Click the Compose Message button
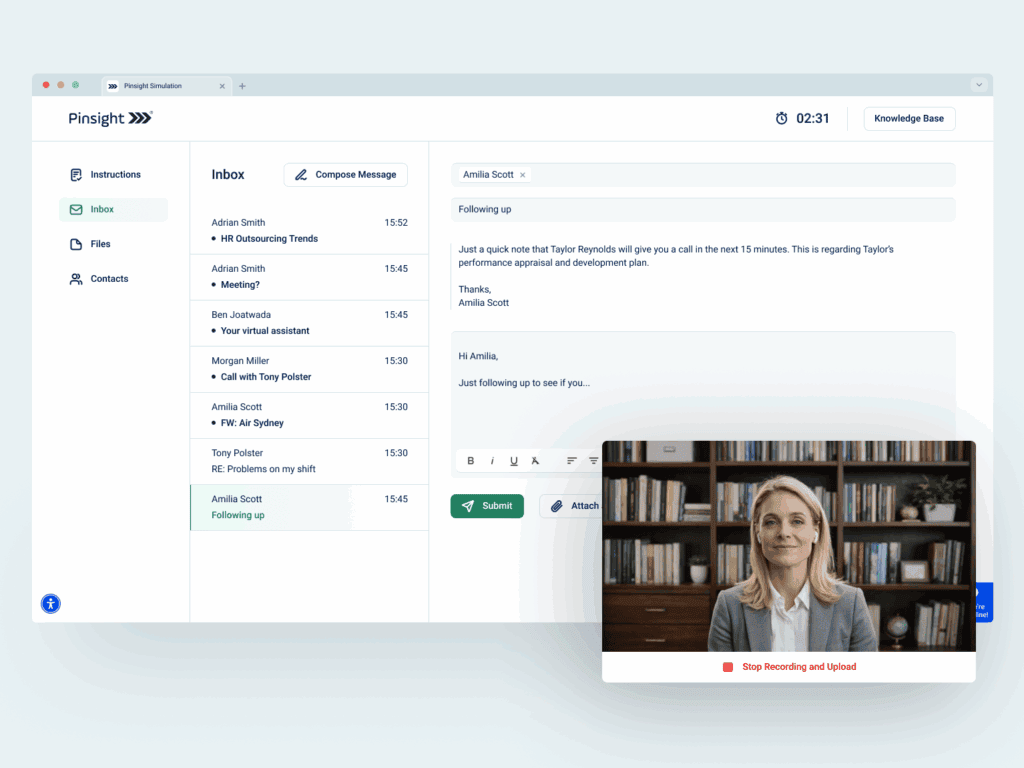Screen dimensions: 1024x768 345,175
